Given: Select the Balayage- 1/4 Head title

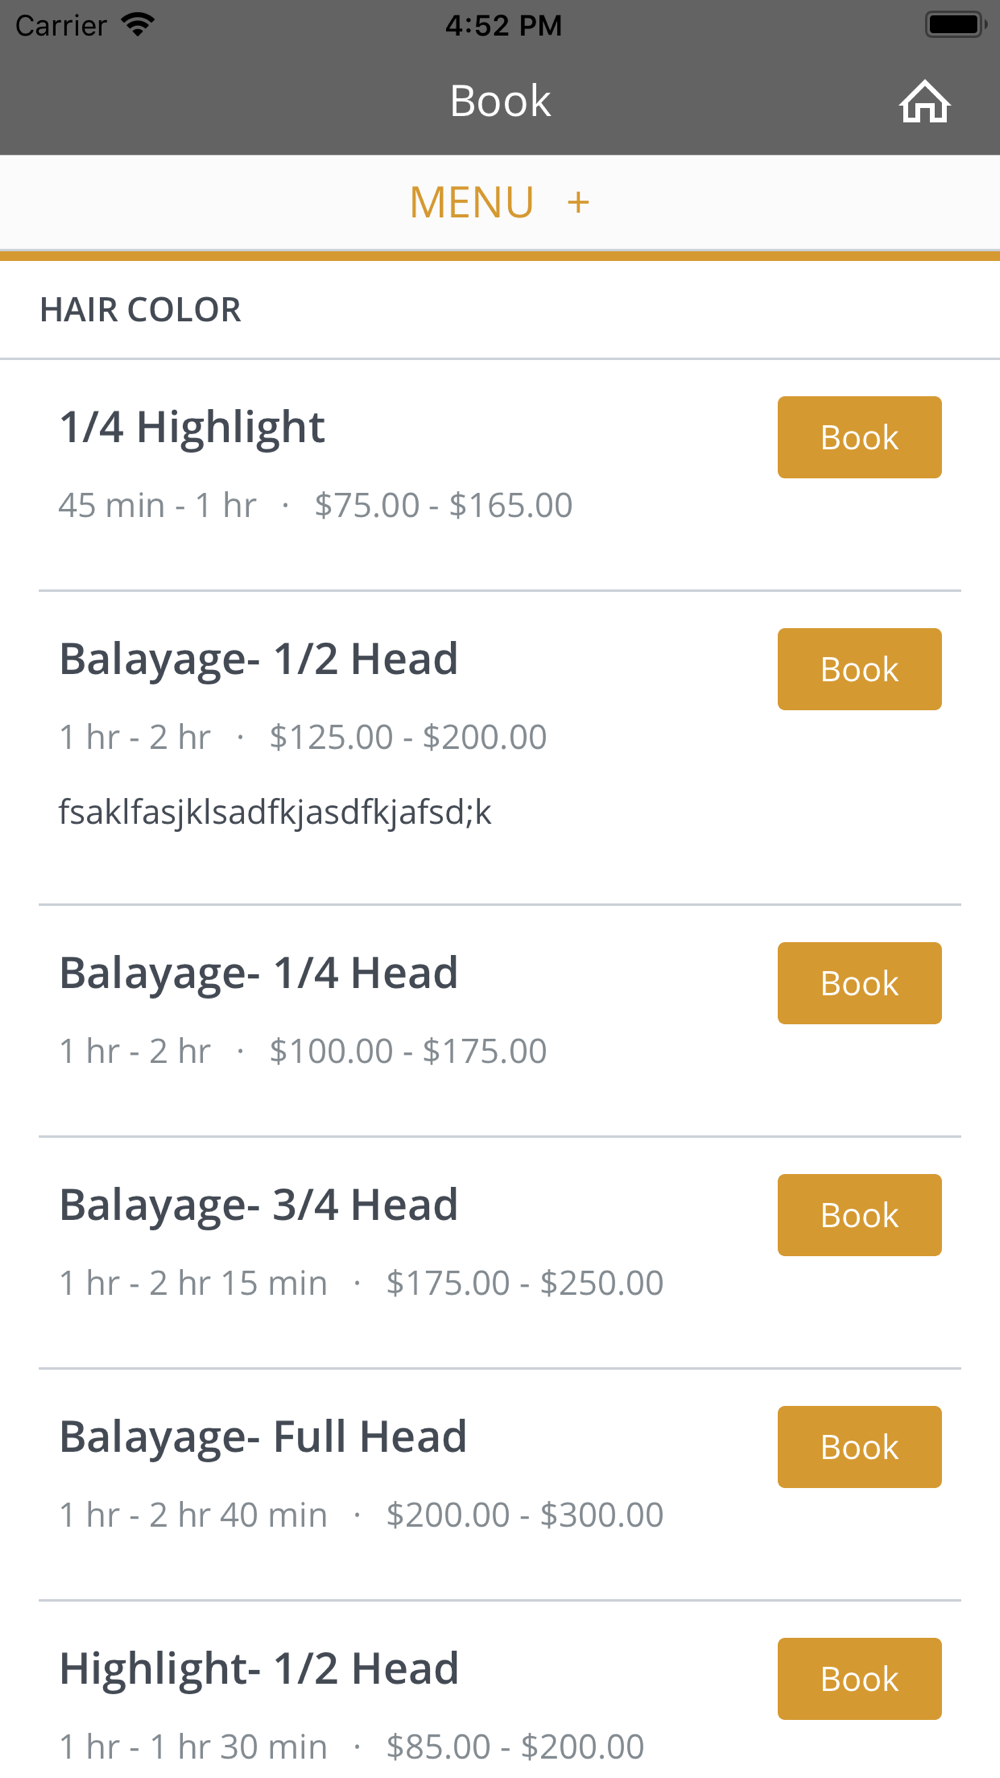Looking at the screenshot, I should pyautogui.click(x=258, y=973).
